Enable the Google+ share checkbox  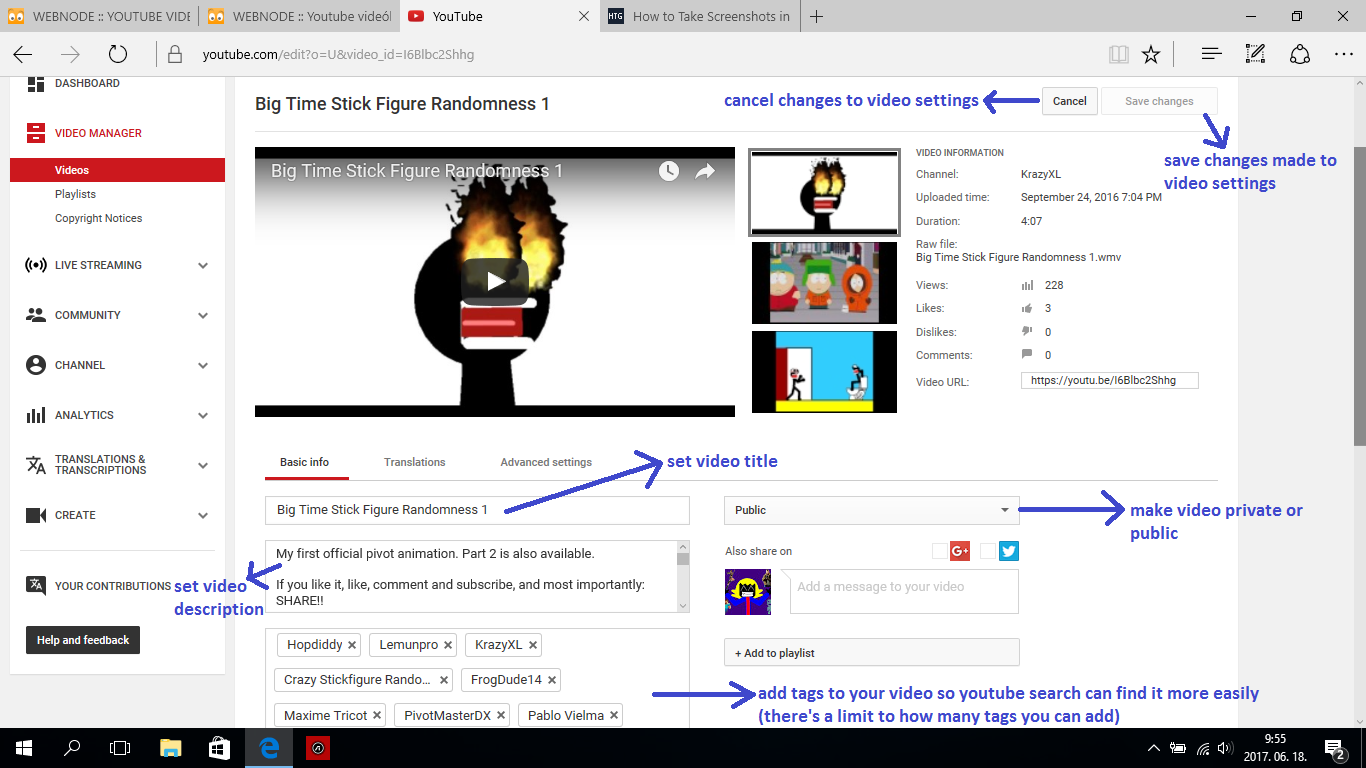939,551
